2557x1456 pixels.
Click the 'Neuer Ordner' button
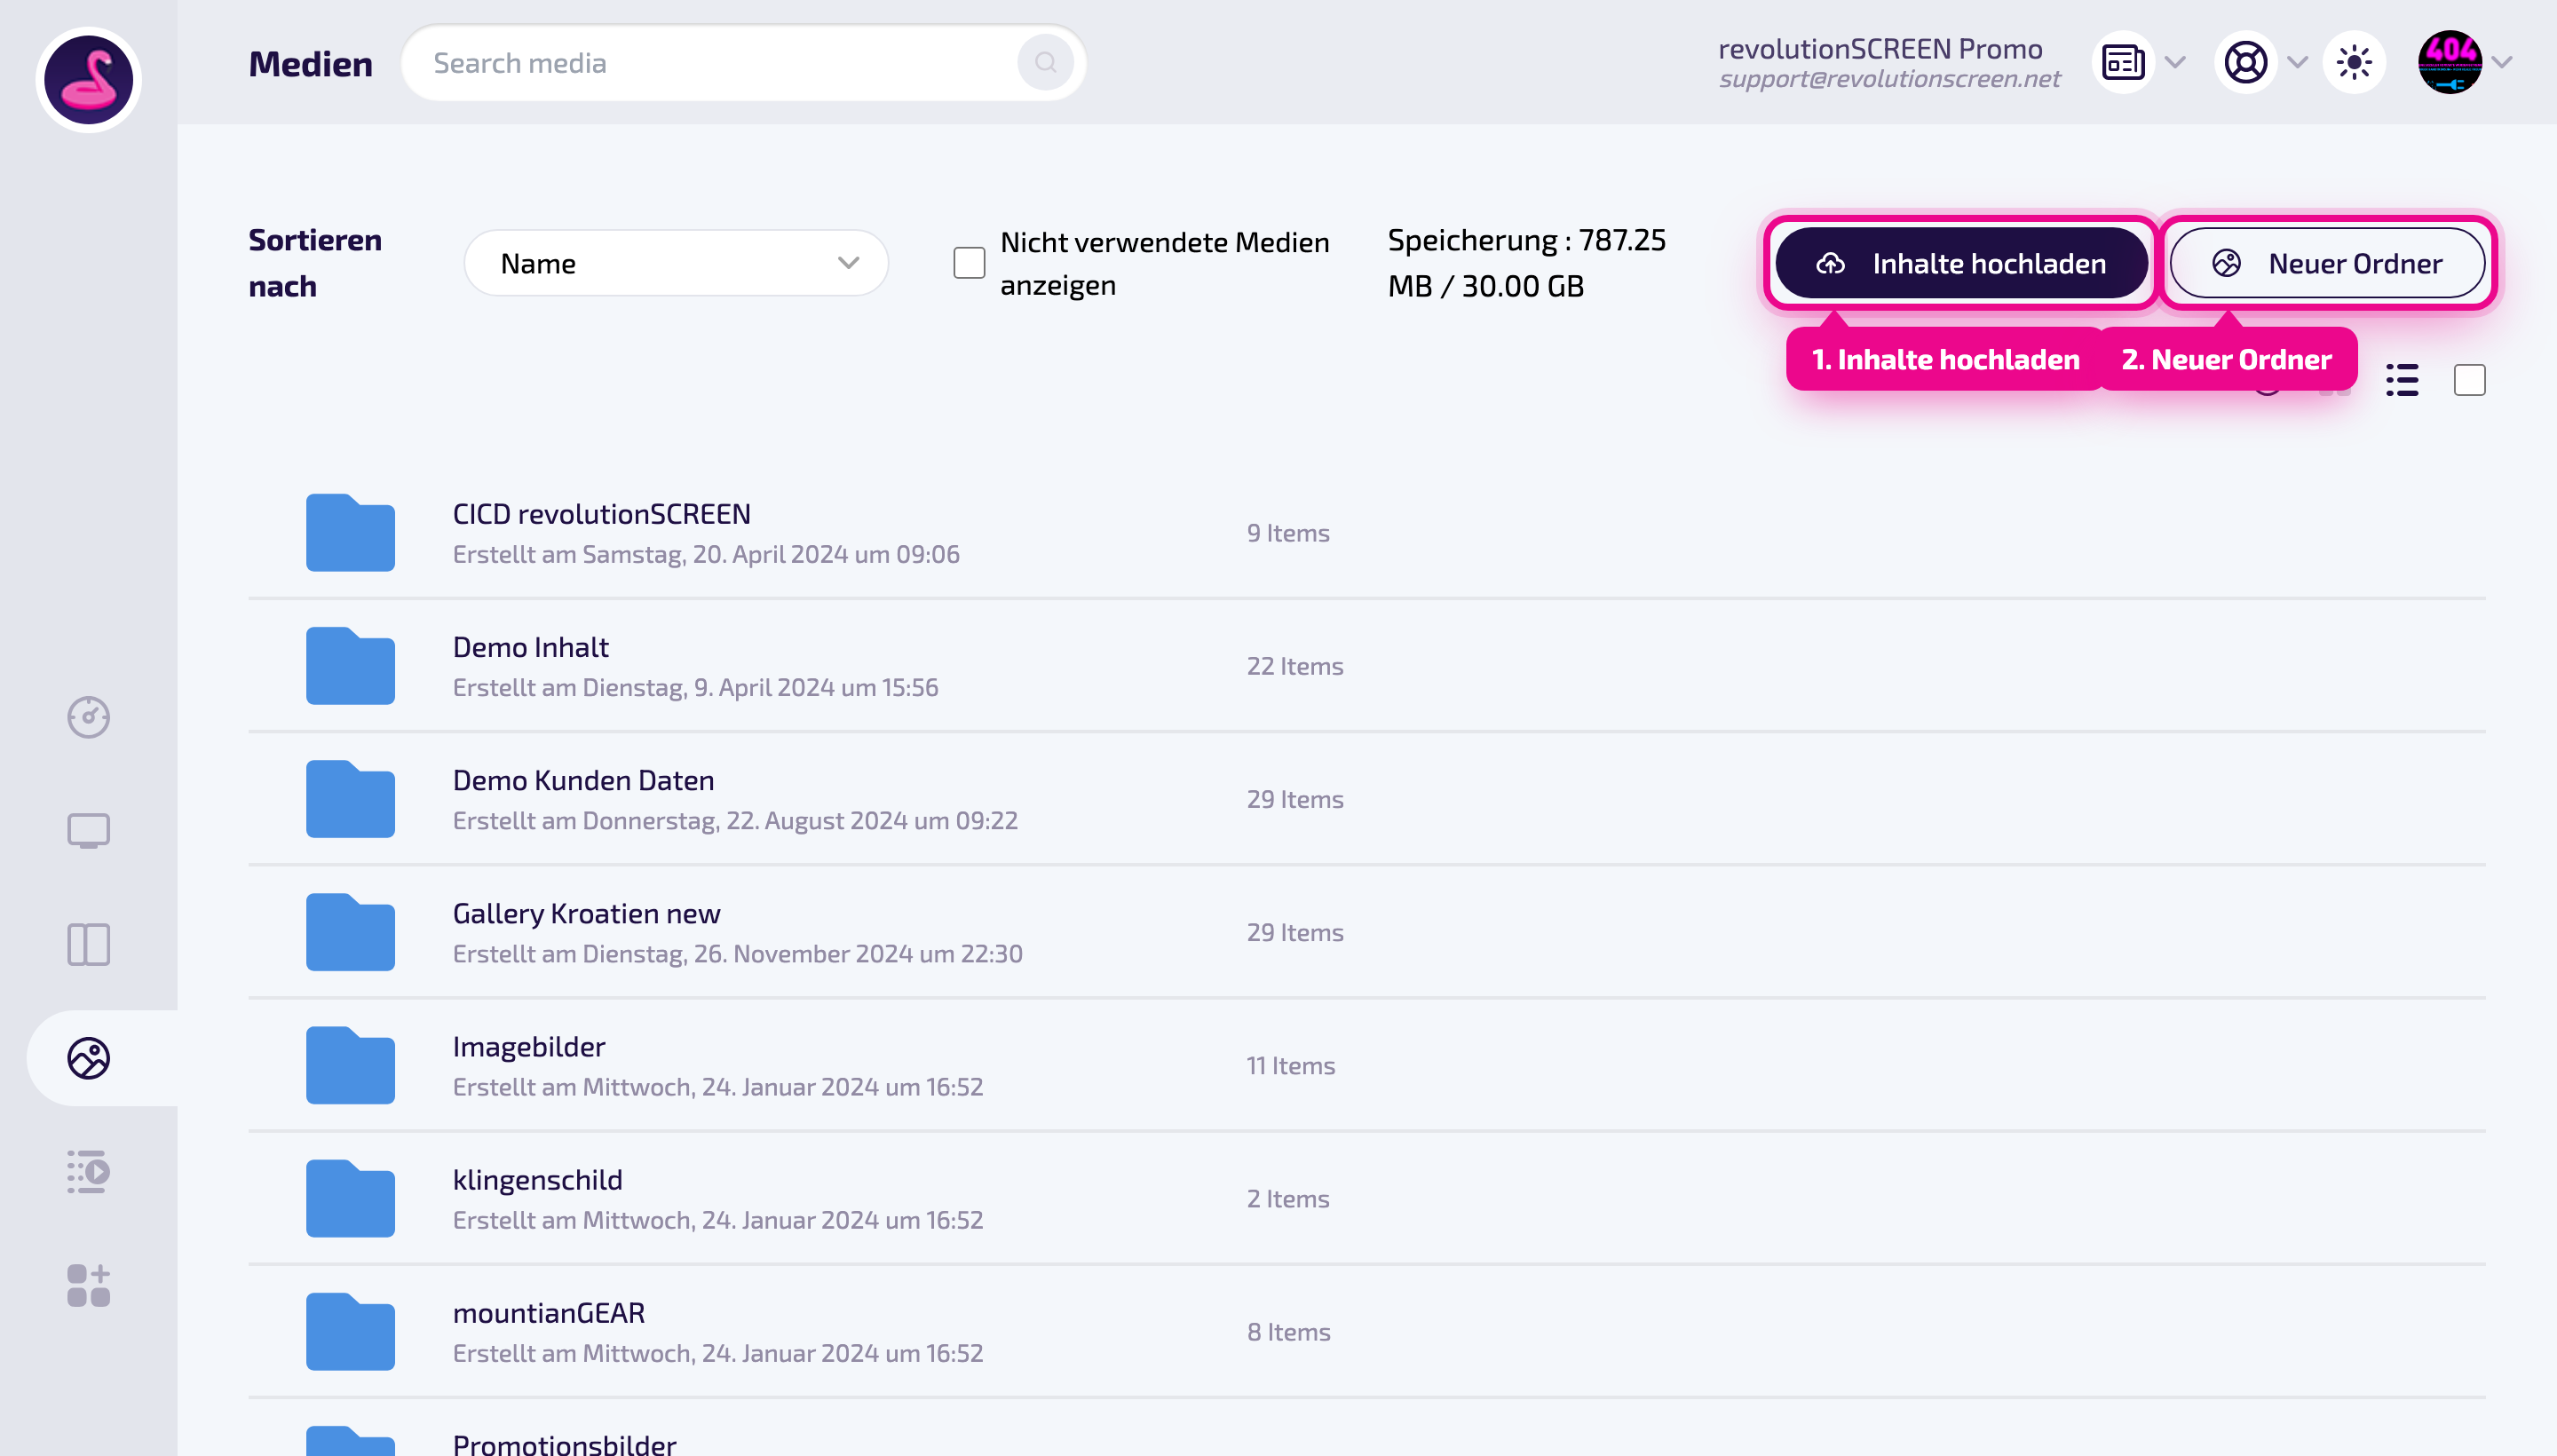[2327, 263]
